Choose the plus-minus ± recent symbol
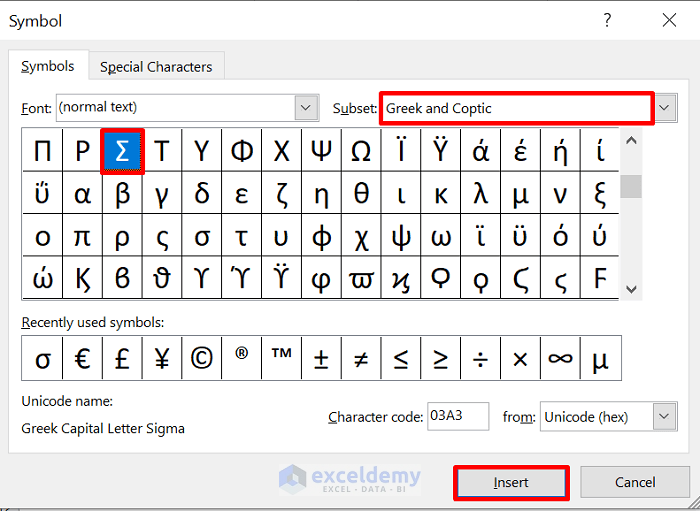Screen dimensions: 700x511 tap(321, 358)
